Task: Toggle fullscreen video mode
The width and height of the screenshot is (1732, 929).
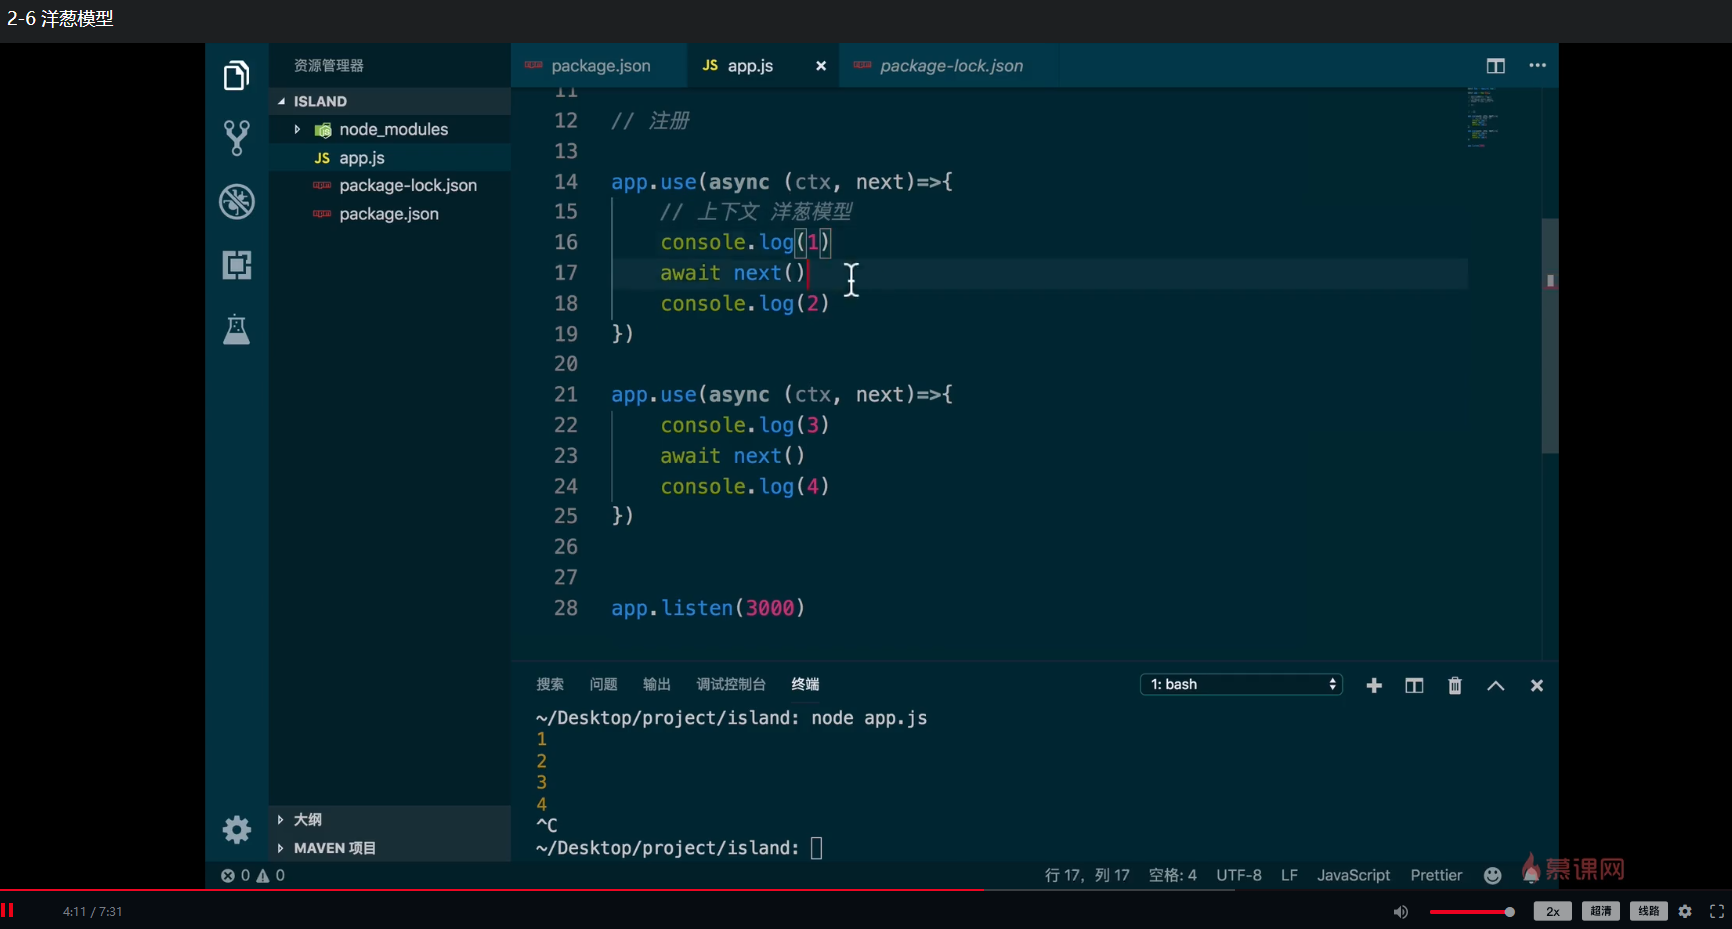Action: coord(1716,911)
